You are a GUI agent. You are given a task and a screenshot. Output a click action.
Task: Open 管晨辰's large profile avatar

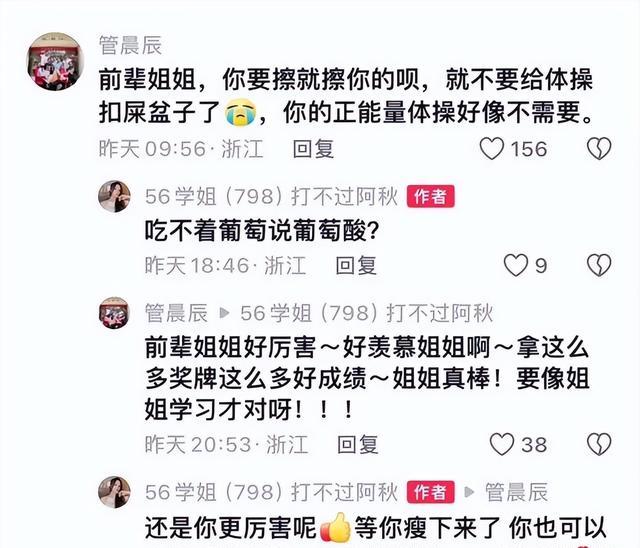click(x=55, y=62)
